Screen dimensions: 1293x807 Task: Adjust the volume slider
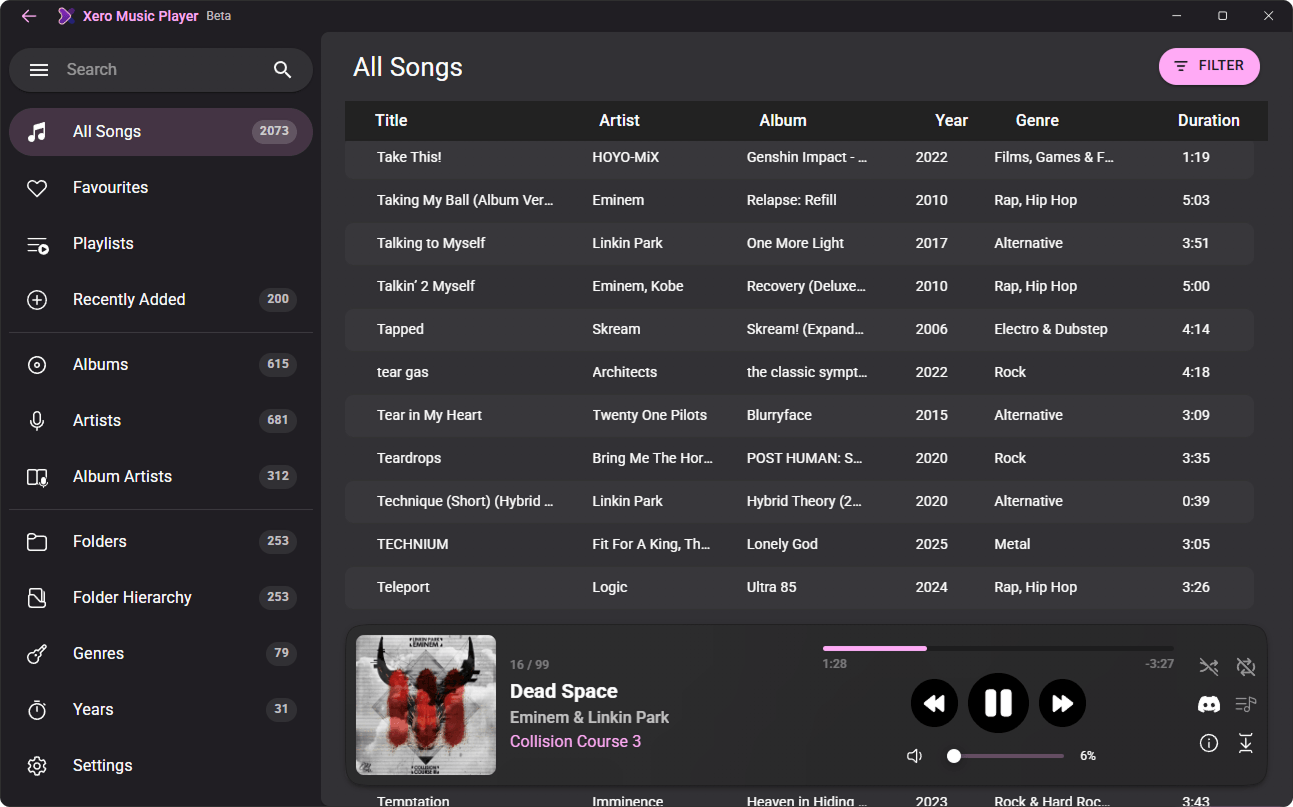click(x=1005, y=756)
